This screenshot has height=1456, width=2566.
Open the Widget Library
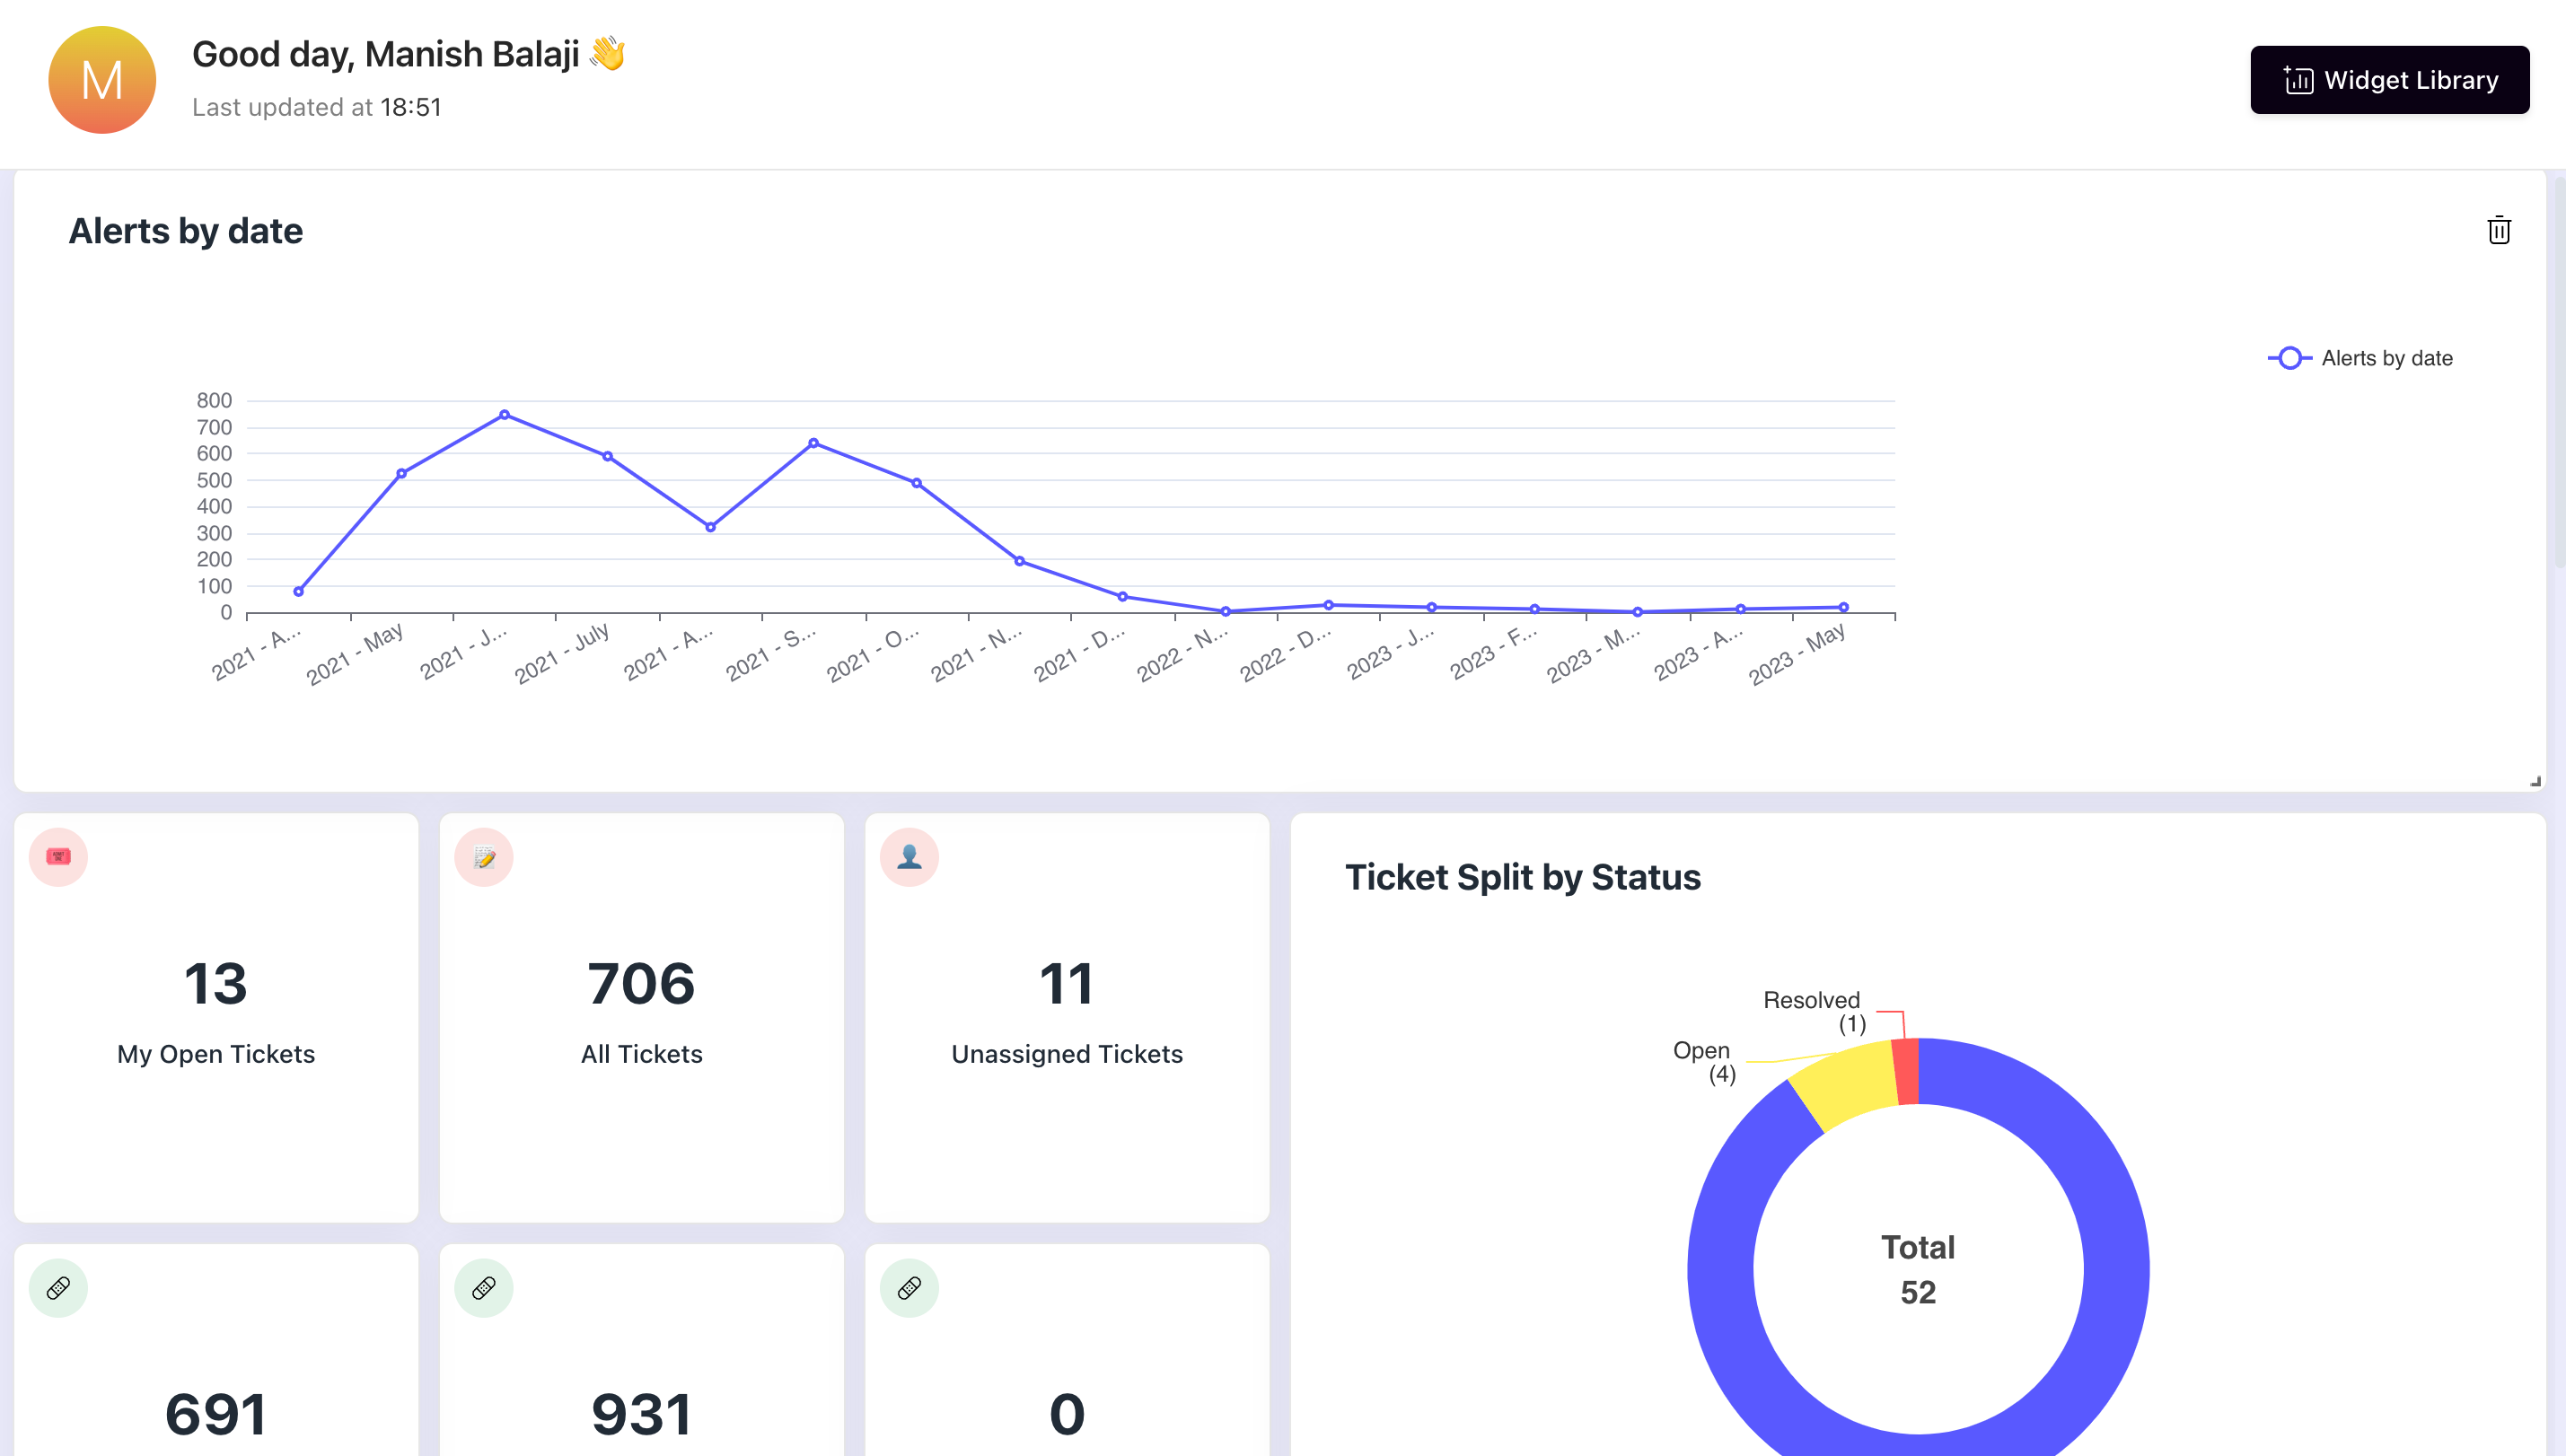coord(2389,80)
